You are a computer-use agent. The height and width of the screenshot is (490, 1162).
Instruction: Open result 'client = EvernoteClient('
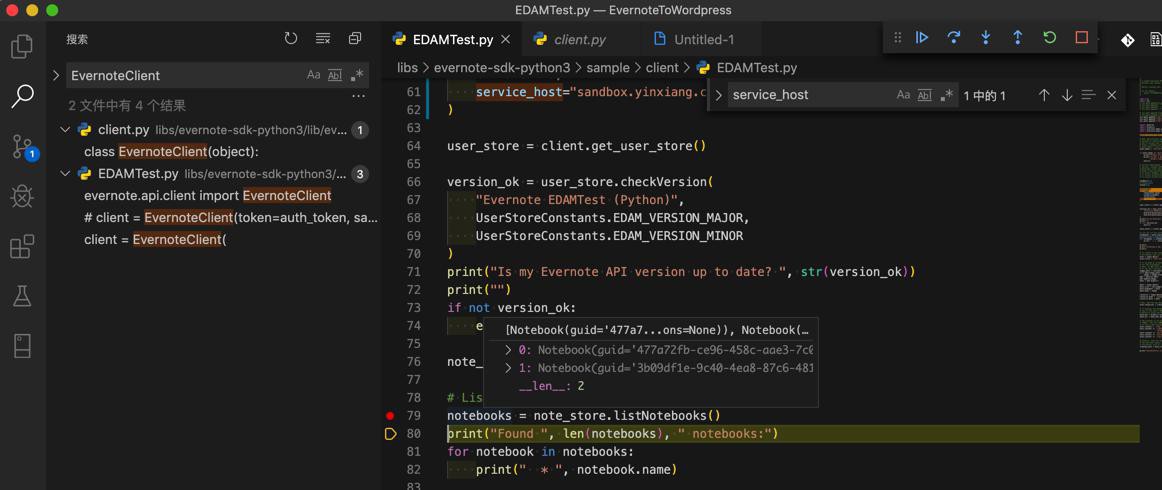click(154, 239)
